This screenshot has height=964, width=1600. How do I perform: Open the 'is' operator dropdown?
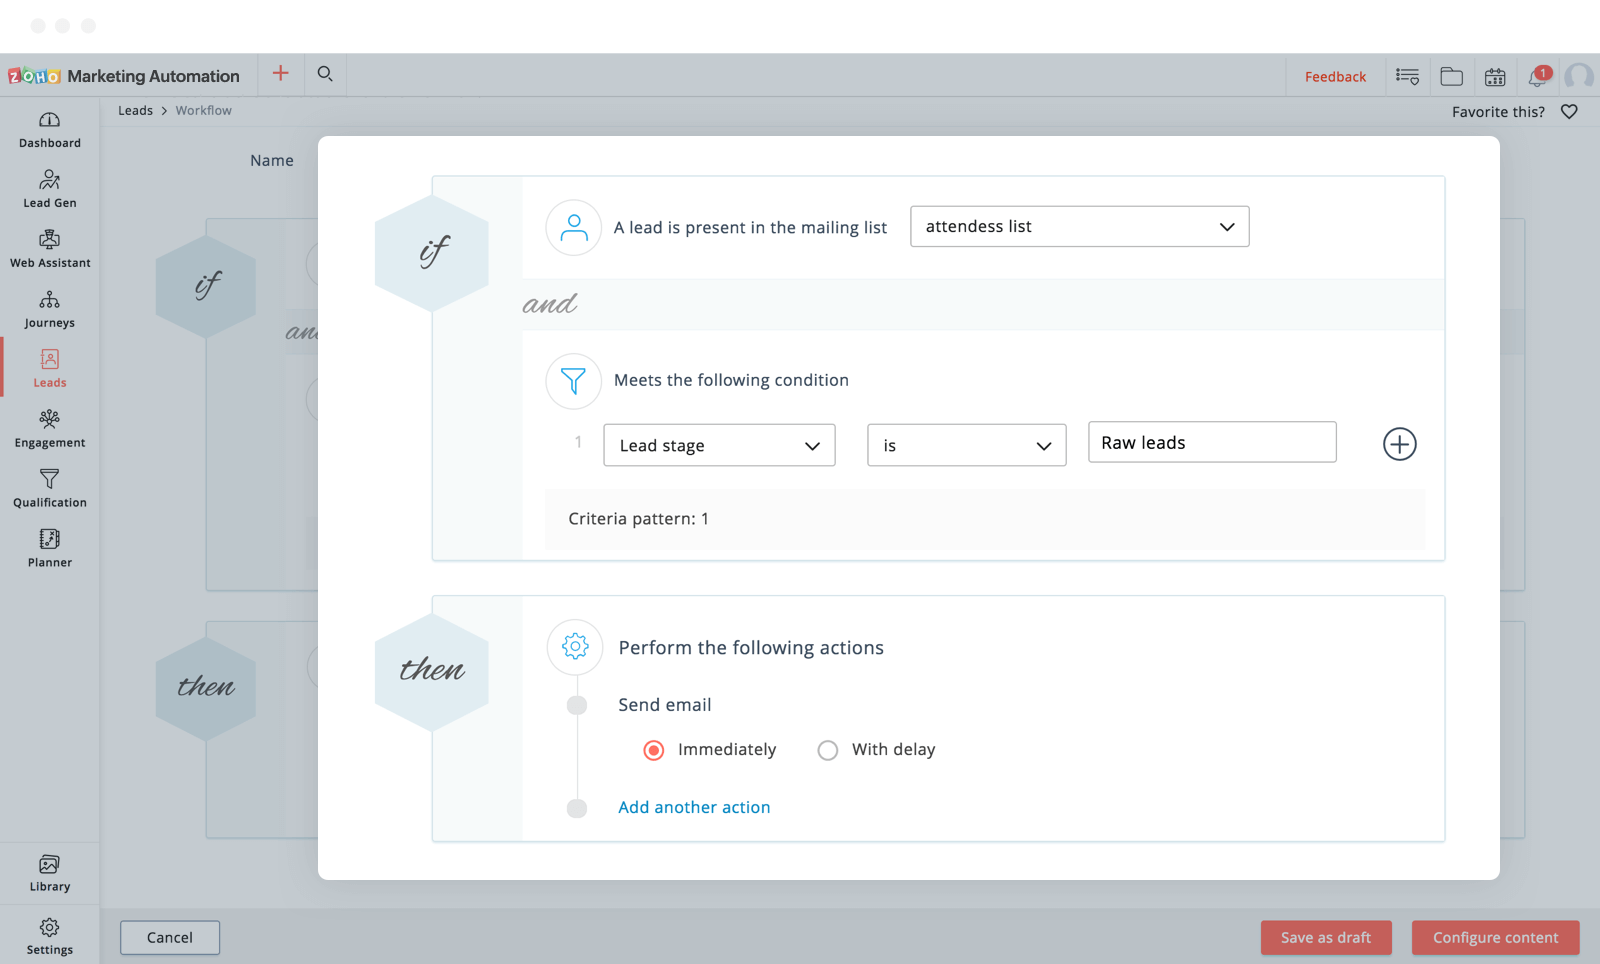coord(966,445)
